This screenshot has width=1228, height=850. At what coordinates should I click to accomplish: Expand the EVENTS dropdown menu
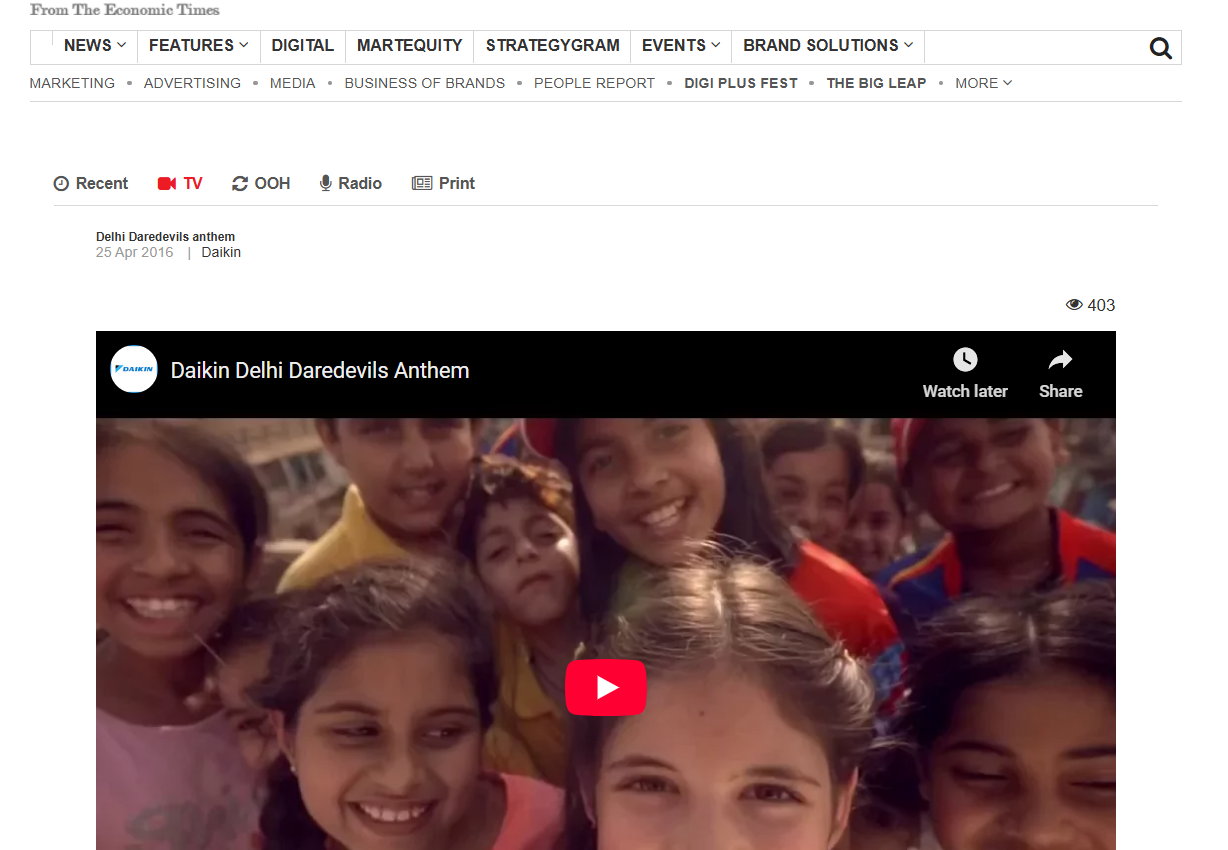[680, 46]
